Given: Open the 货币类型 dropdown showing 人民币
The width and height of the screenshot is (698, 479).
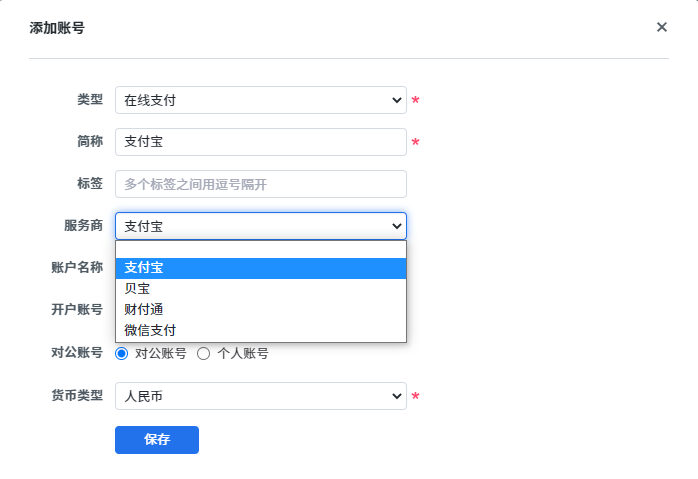Looking at the screenshot, I should pos(260,396).
